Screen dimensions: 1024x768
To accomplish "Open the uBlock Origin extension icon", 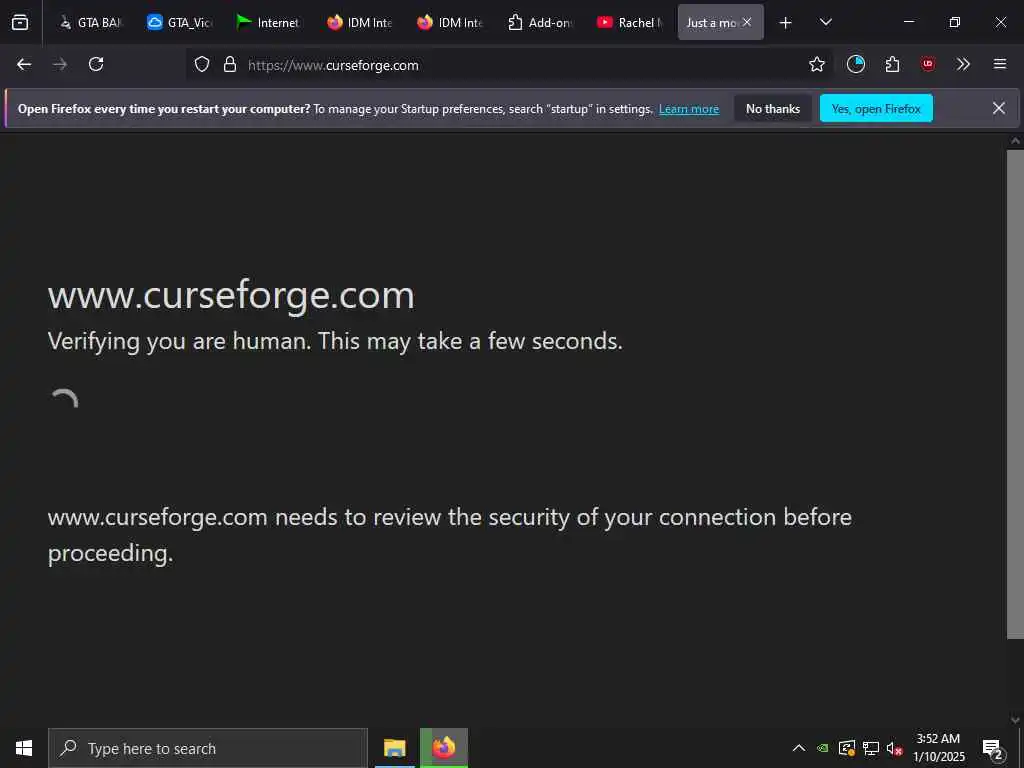I will coord(928,64).
